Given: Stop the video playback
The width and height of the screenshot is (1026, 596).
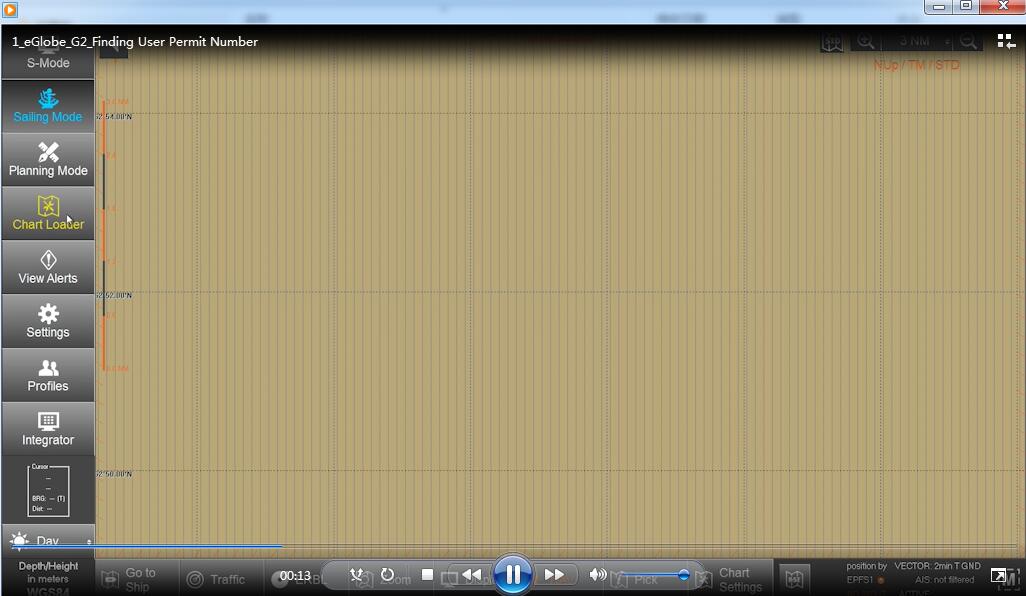Looking at the screenshot, I should [x=427, y=574].
